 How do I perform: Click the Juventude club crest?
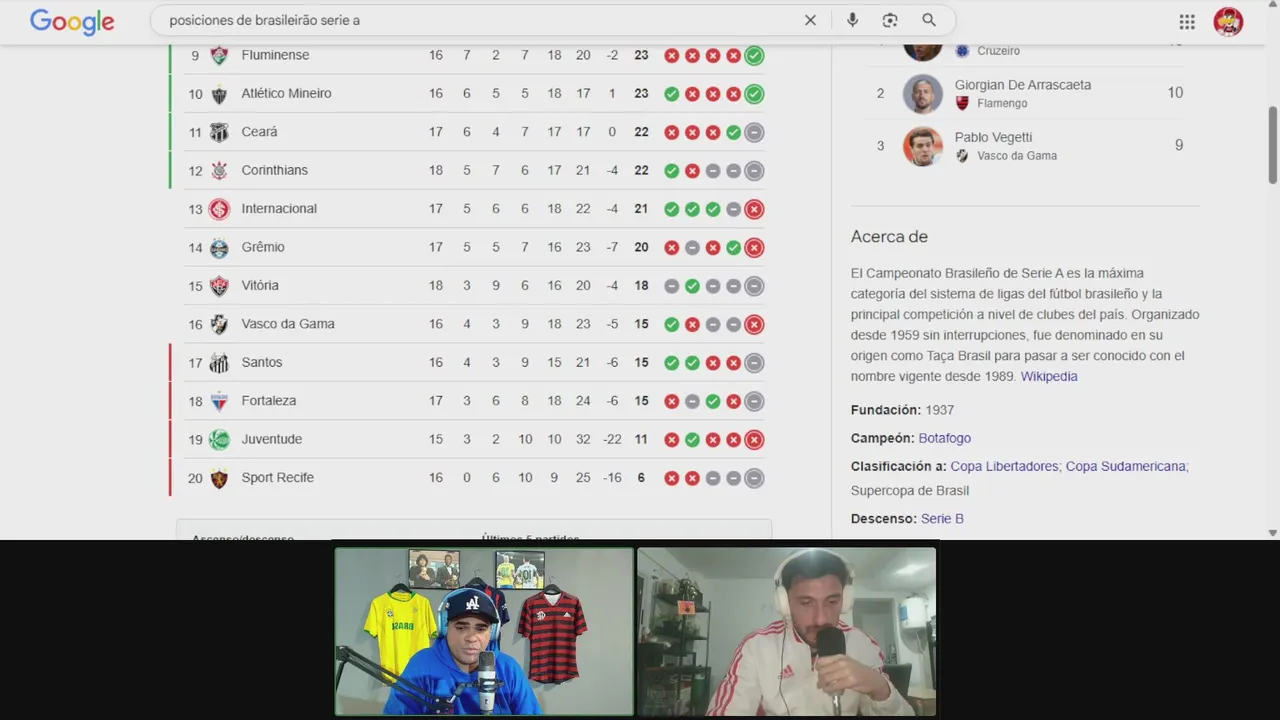[219, 439]
